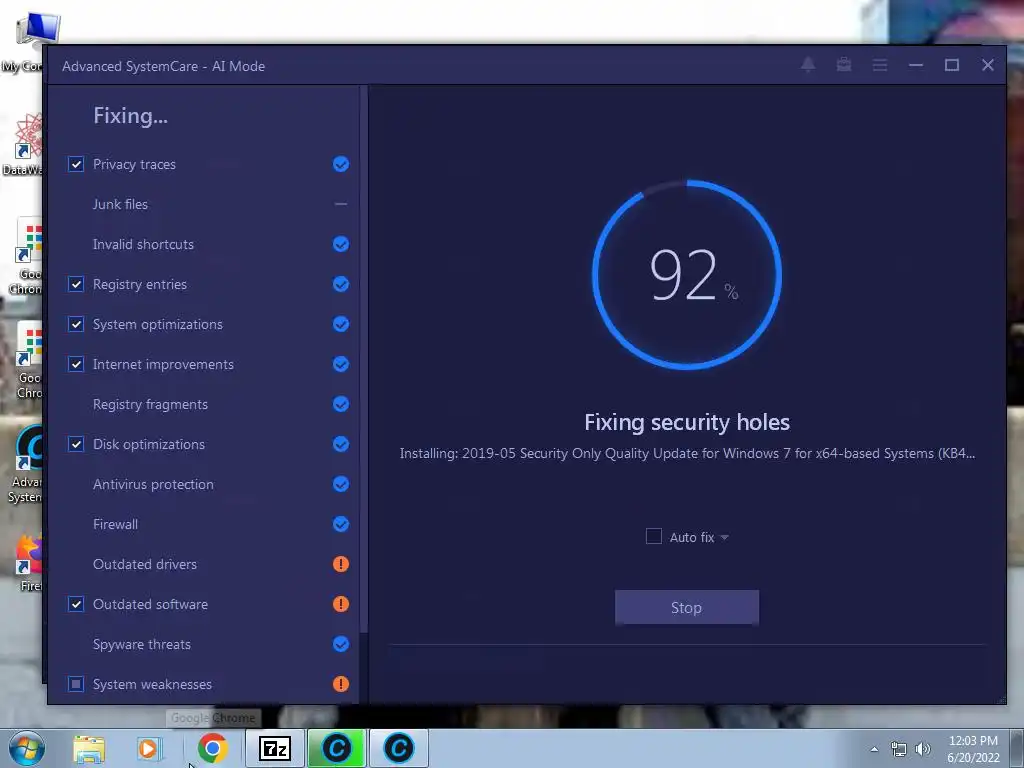Enable the Auto fix checkbox
This screenshot has height=768, width=1024.
653,536
